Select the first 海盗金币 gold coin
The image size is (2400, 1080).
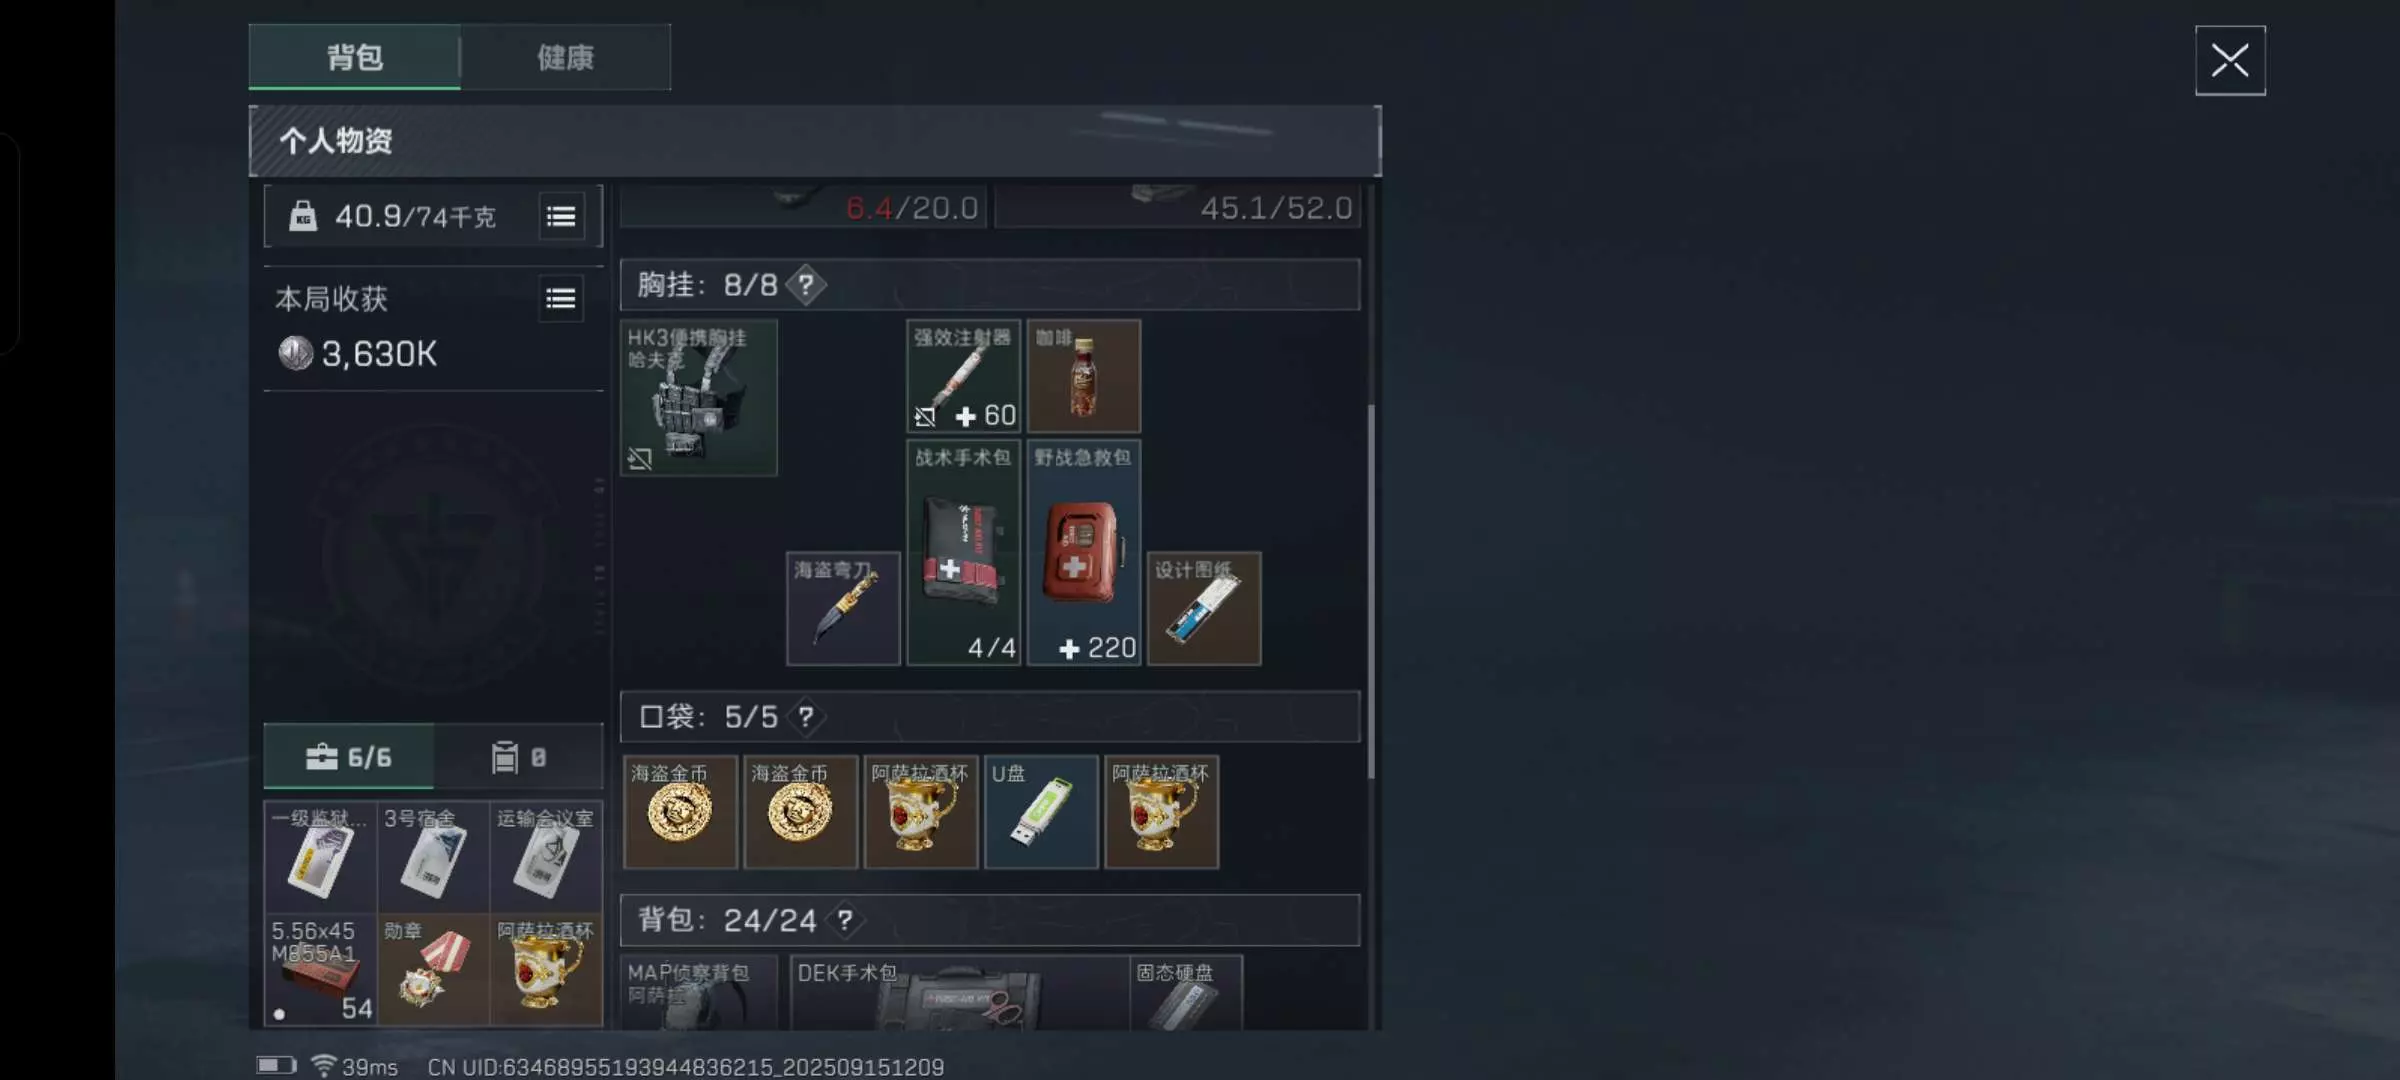point(680,812)
